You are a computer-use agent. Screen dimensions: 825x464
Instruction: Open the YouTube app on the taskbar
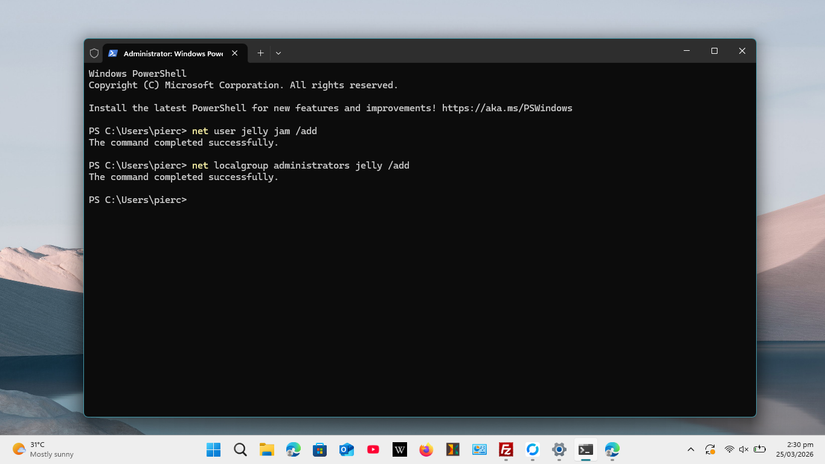(373, 449)
